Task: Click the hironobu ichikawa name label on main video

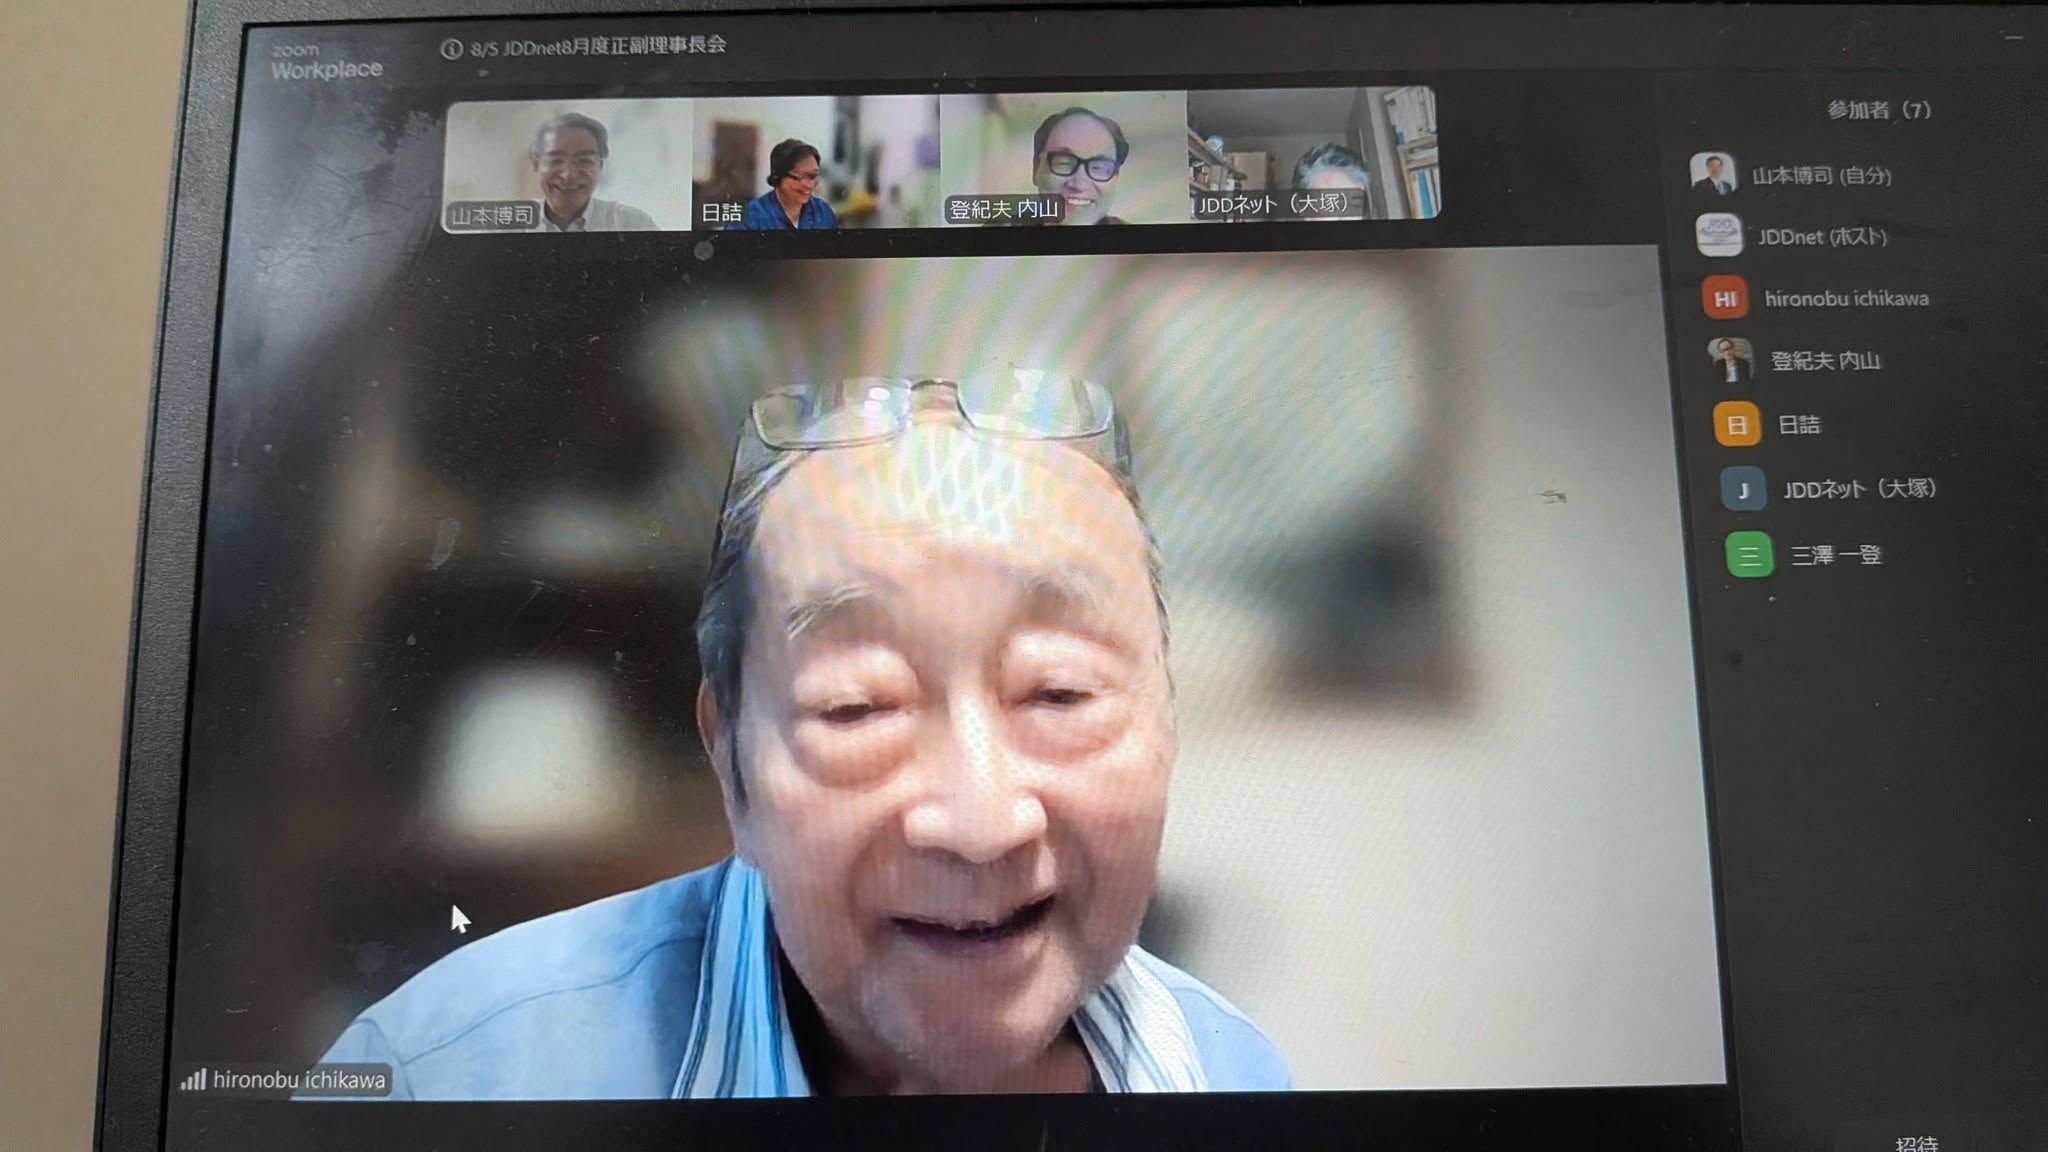Action: tap(298, 1080)
